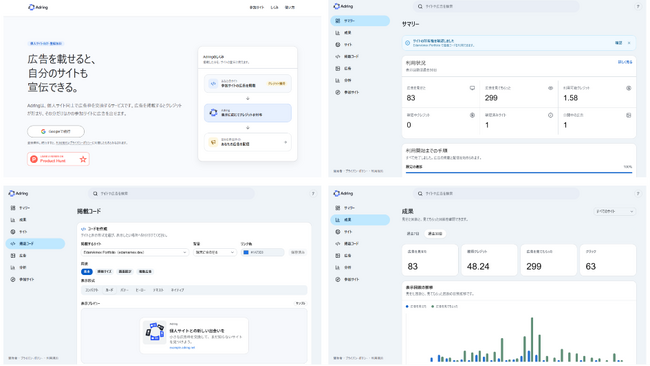Click the Adring logo on the landing page

[x=38, y=7]
